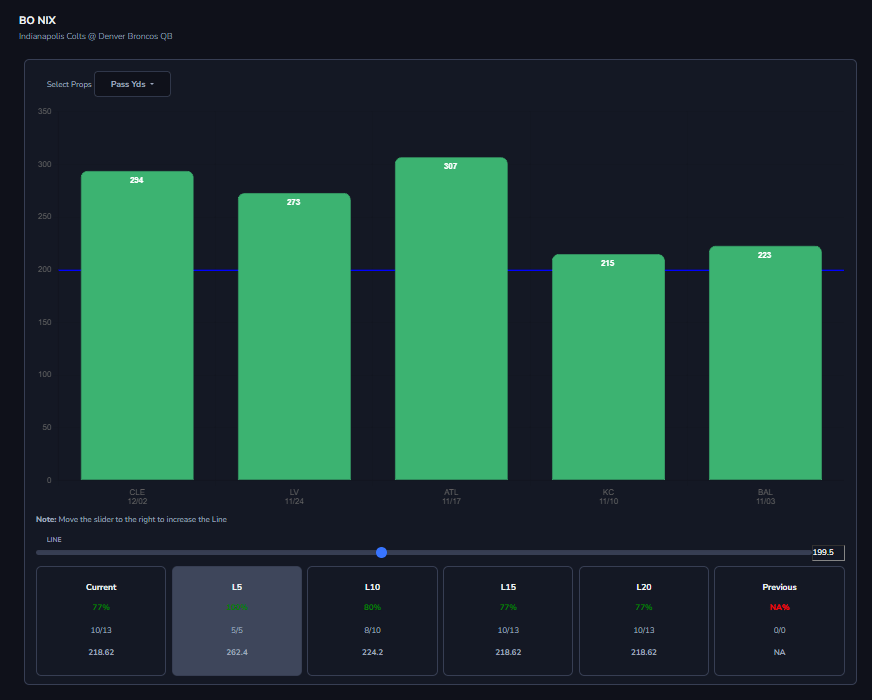Select the L5 stats card

coord(237,620)
